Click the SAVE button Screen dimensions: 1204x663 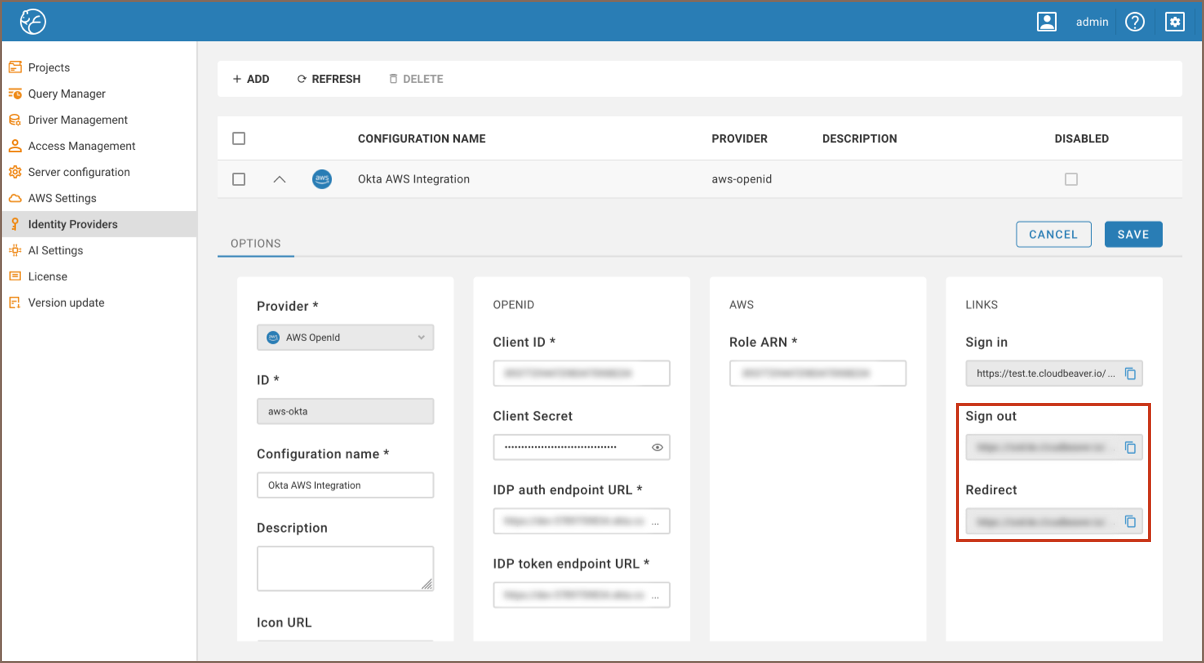point(1133,234)
